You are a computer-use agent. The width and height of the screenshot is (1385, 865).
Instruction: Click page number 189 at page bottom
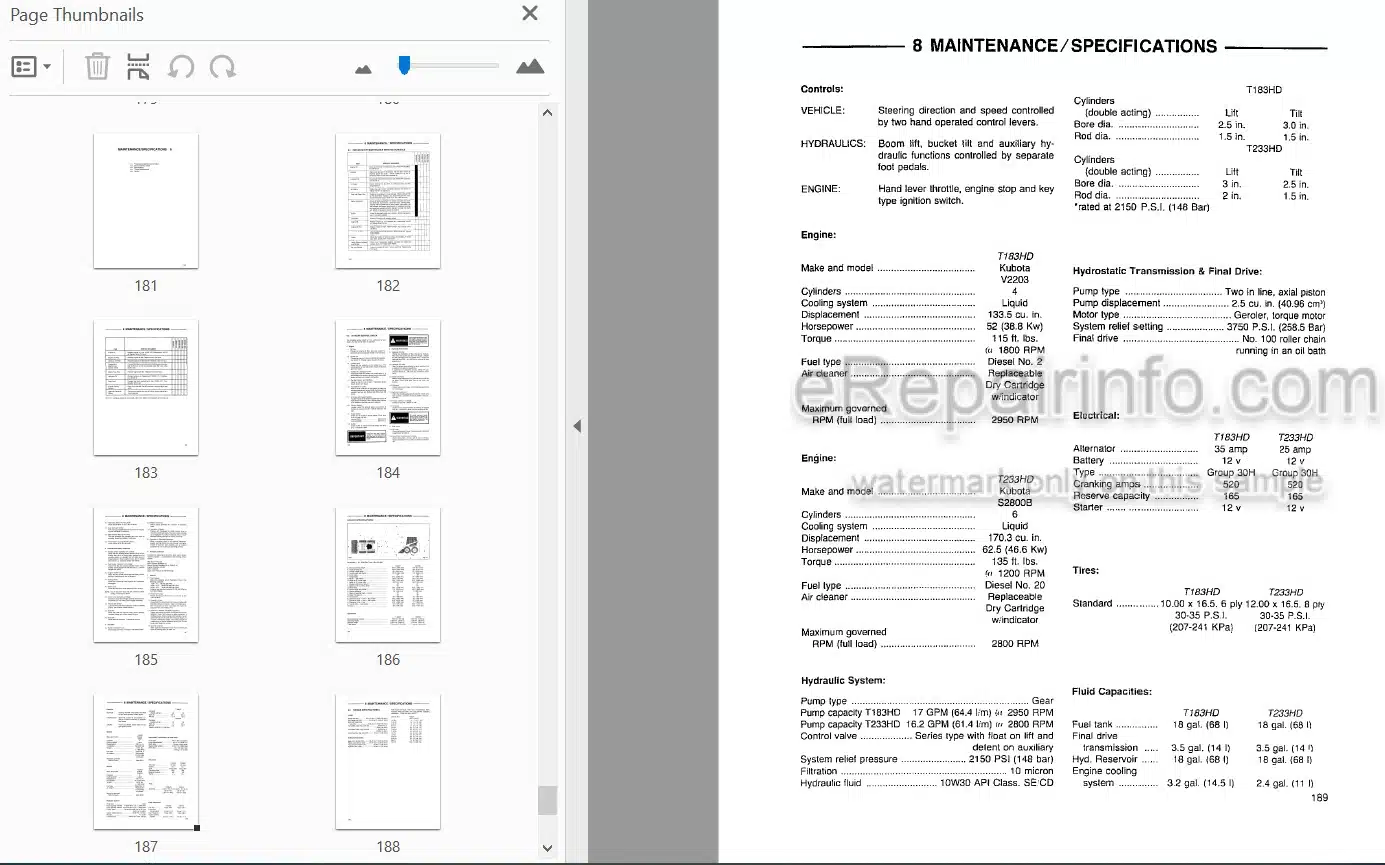click(1318, 798)
